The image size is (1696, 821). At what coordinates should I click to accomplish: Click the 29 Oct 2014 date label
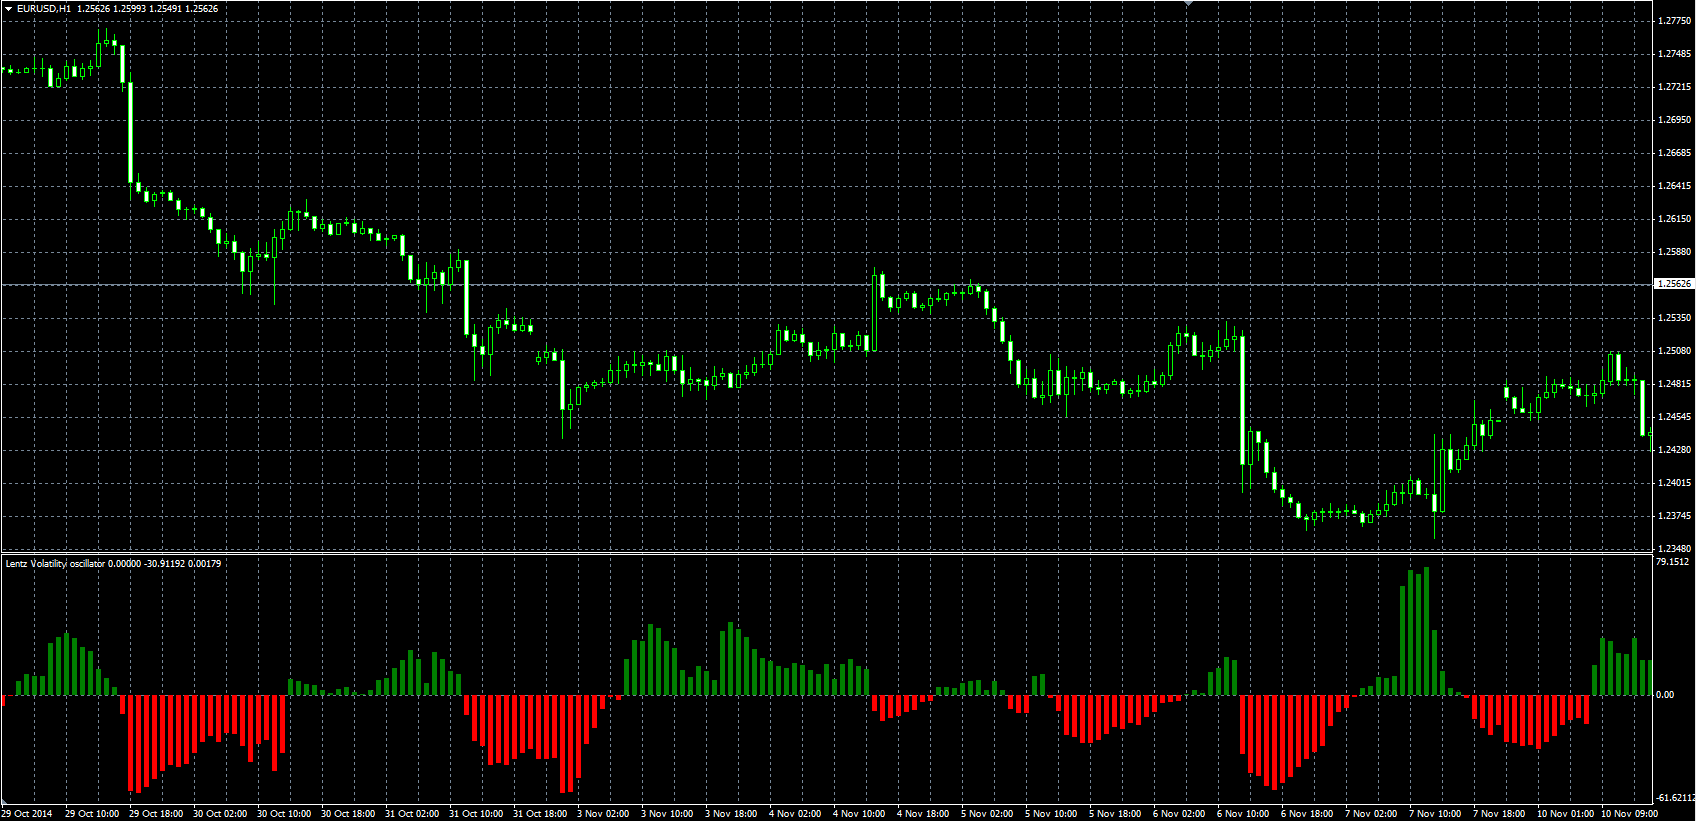(27, 814)
